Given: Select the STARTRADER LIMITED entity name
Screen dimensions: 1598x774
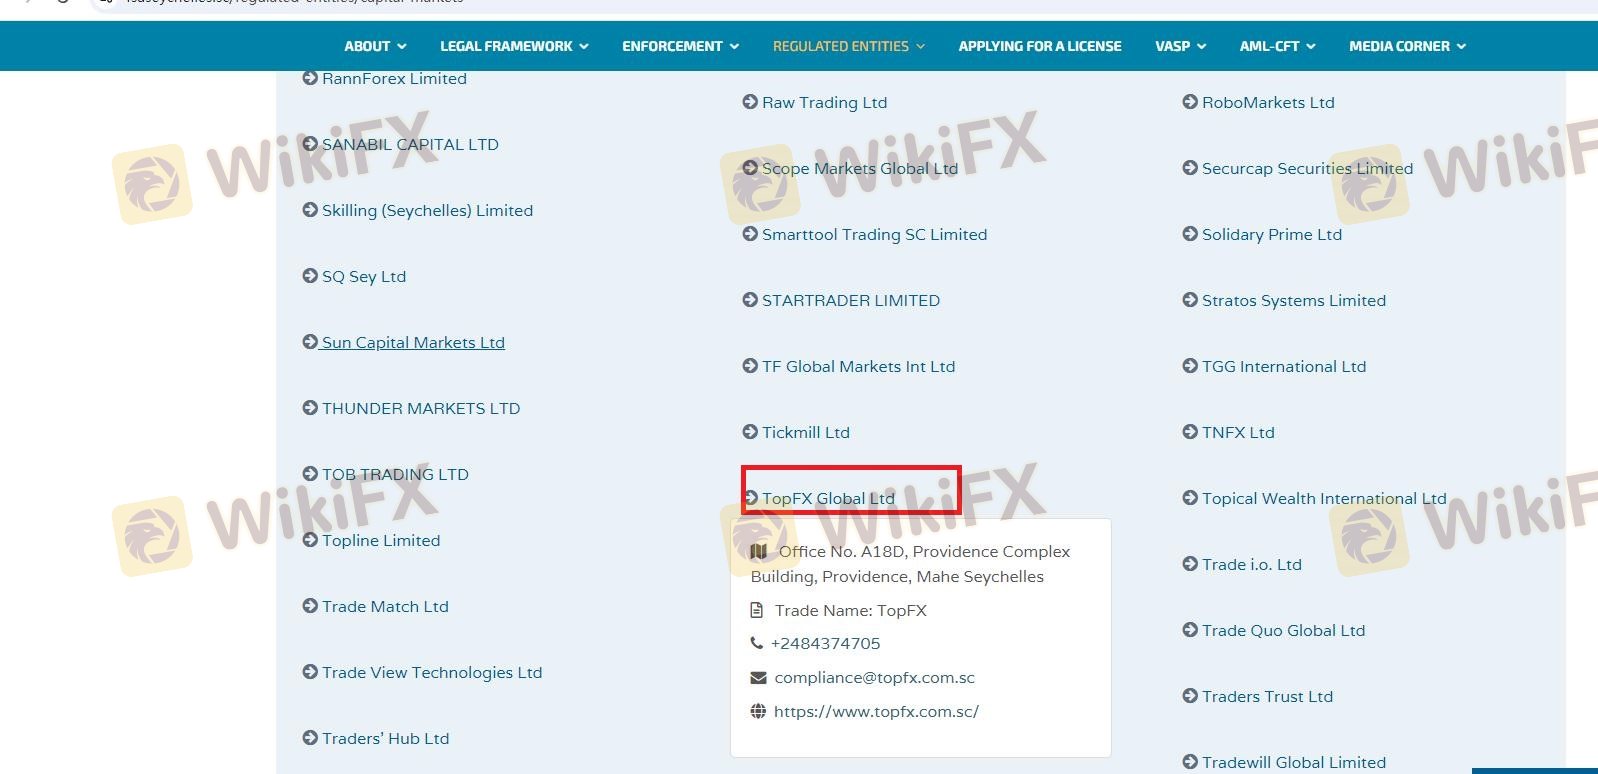Looking at the screenshot, I should coord(851,300).
